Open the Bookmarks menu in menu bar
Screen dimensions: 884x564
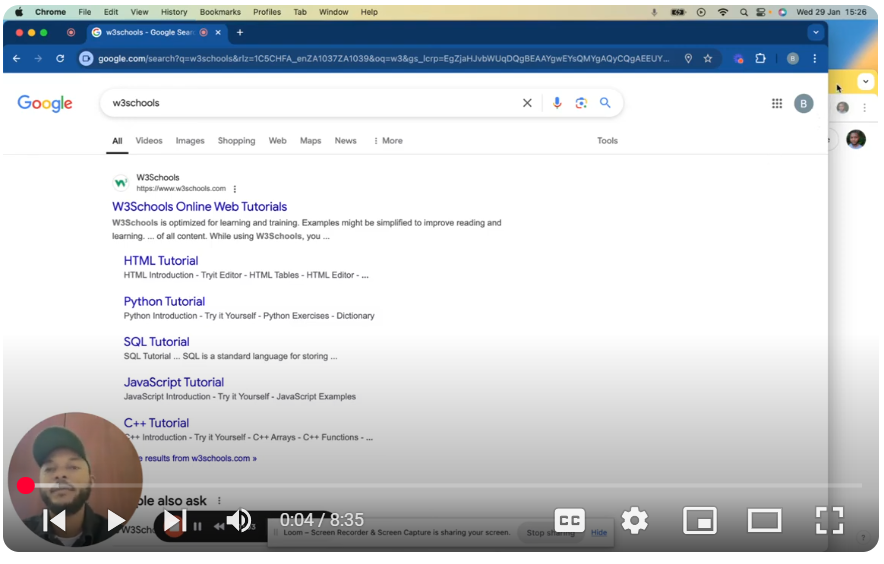220,12
